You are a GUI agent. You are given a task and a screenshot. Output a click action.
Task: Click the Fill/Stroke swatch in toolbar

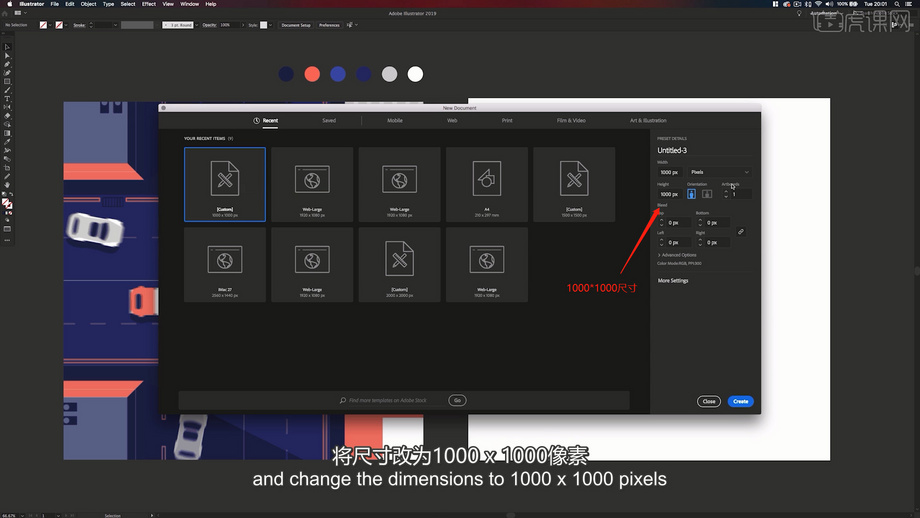point(7,204)
